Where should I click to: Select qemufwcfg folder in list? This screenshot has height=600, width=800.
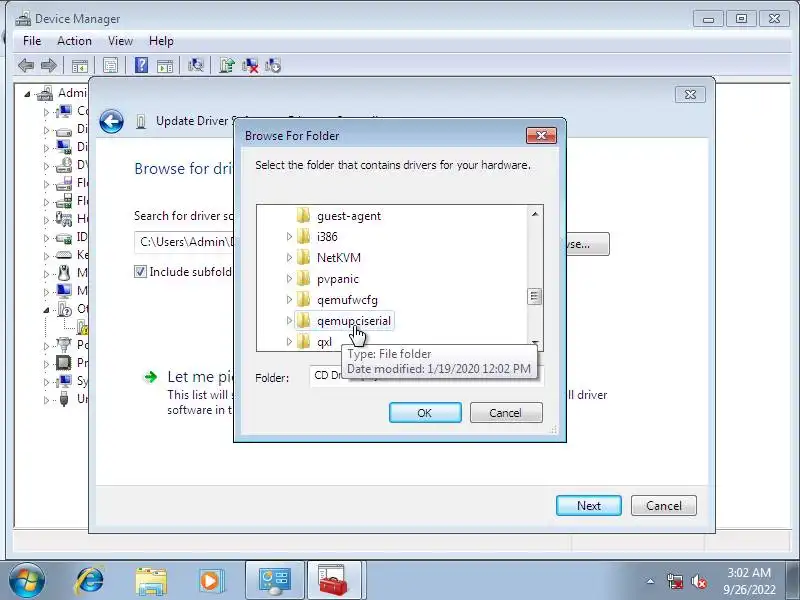point(347,299)
